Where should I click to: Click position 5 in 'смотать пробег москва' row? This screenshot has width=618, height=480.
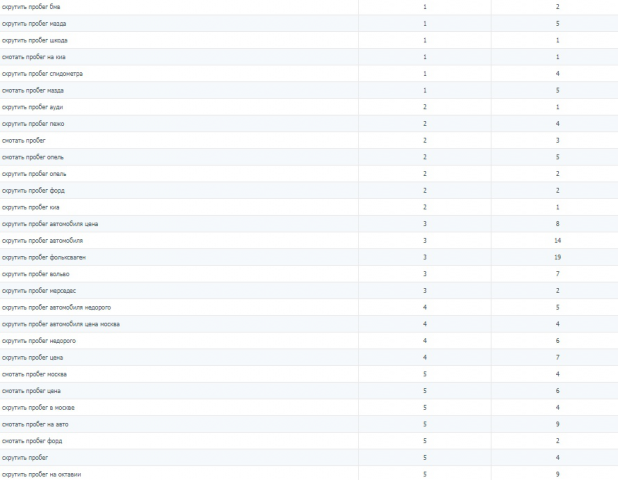(425, 374)
